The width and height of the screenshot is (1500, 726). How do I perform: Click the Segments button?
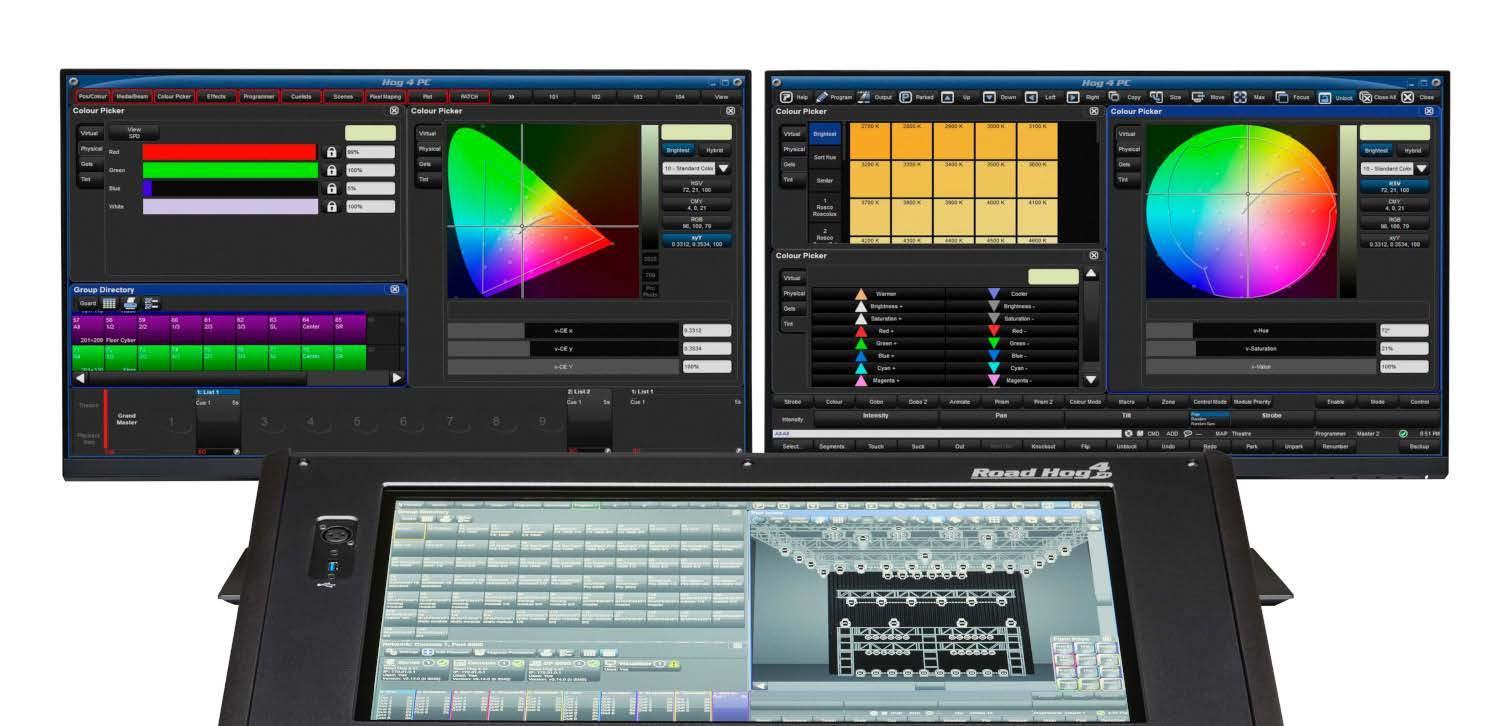pos(833,446)
